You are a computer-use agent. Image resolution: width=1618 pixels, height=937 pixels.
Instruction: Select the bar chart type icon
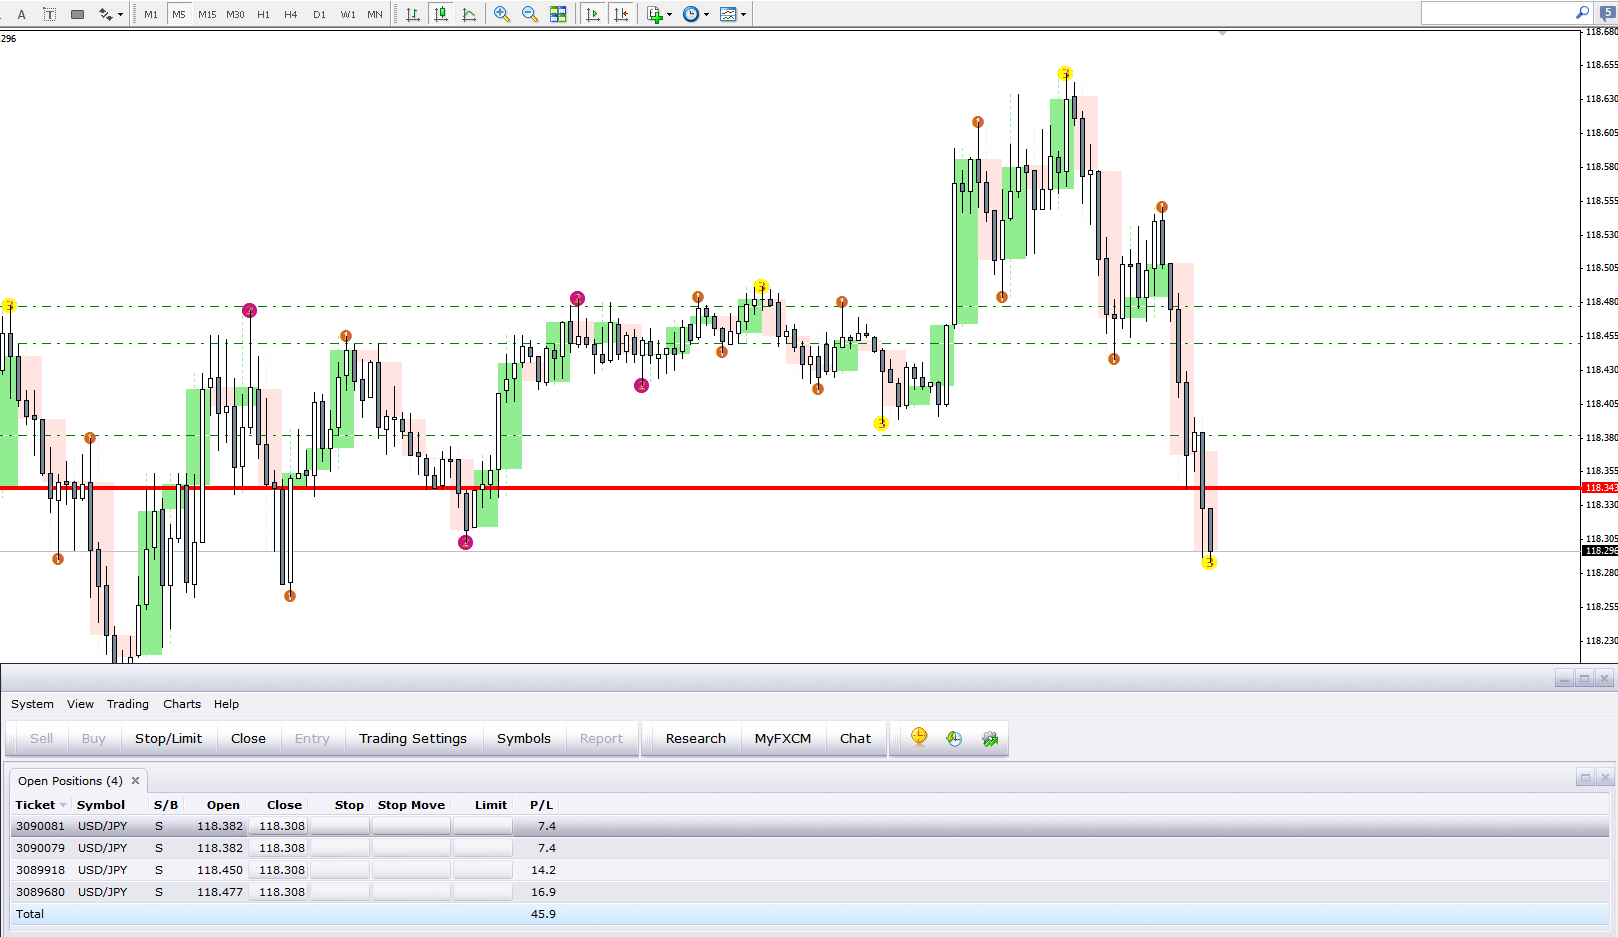pos(413,14)
